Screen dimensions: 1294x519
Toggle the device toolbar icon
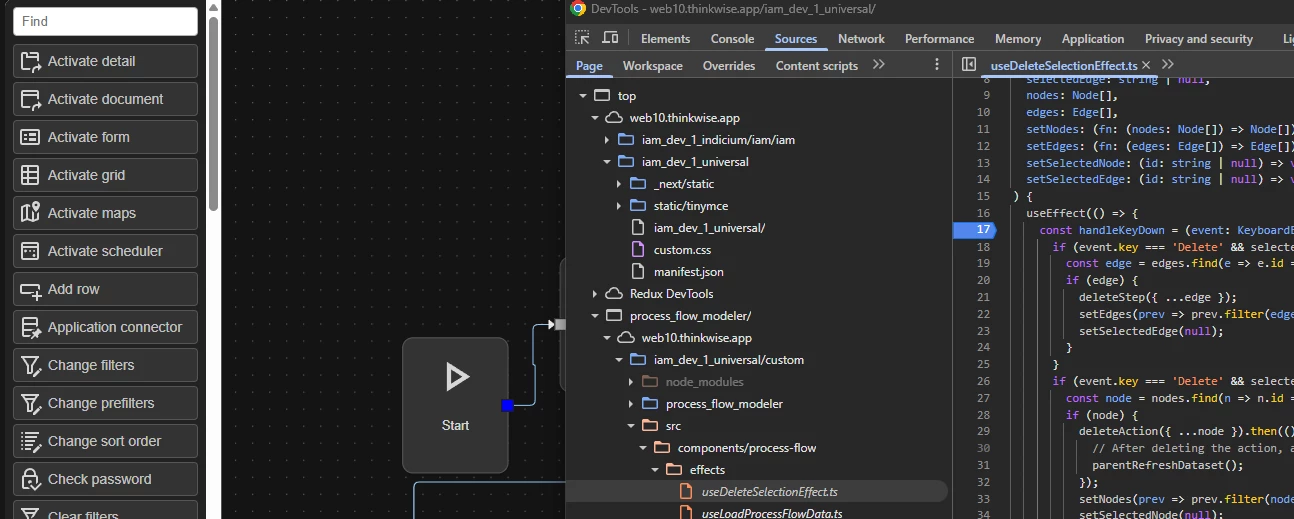tap(610, 38)
